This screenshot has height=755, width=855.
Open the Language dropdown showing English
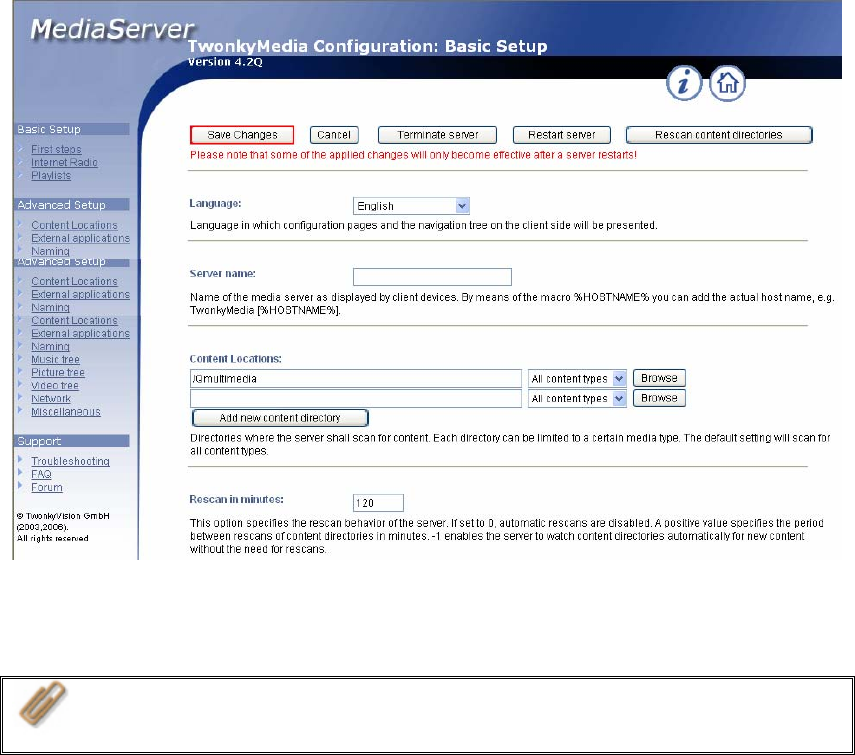pos(411,206)
